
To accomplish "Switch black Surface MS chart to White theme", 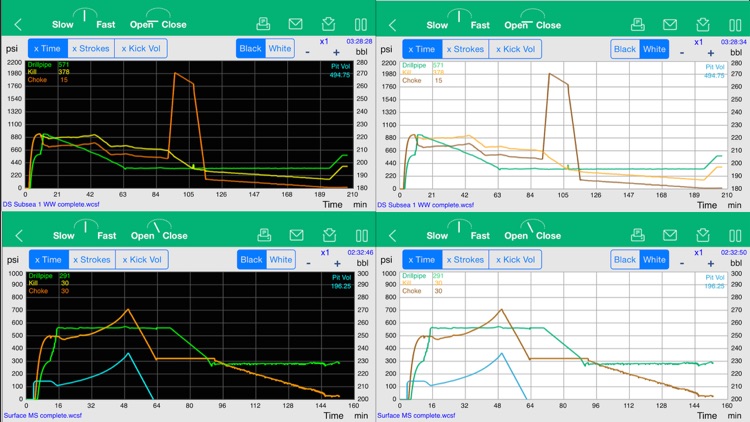I will (x=281, y=259).
